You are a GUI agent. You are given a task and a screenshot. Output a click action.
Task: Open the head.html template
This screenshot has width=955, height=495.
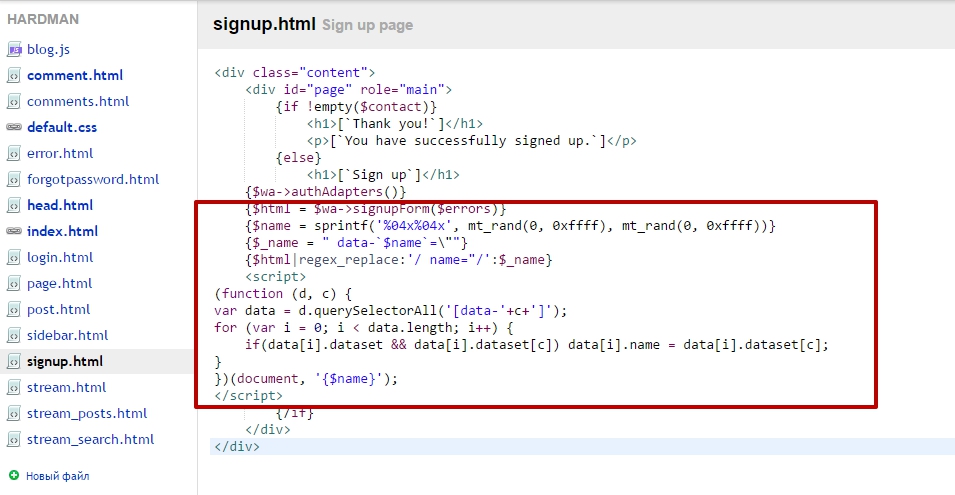click(60, 205)
